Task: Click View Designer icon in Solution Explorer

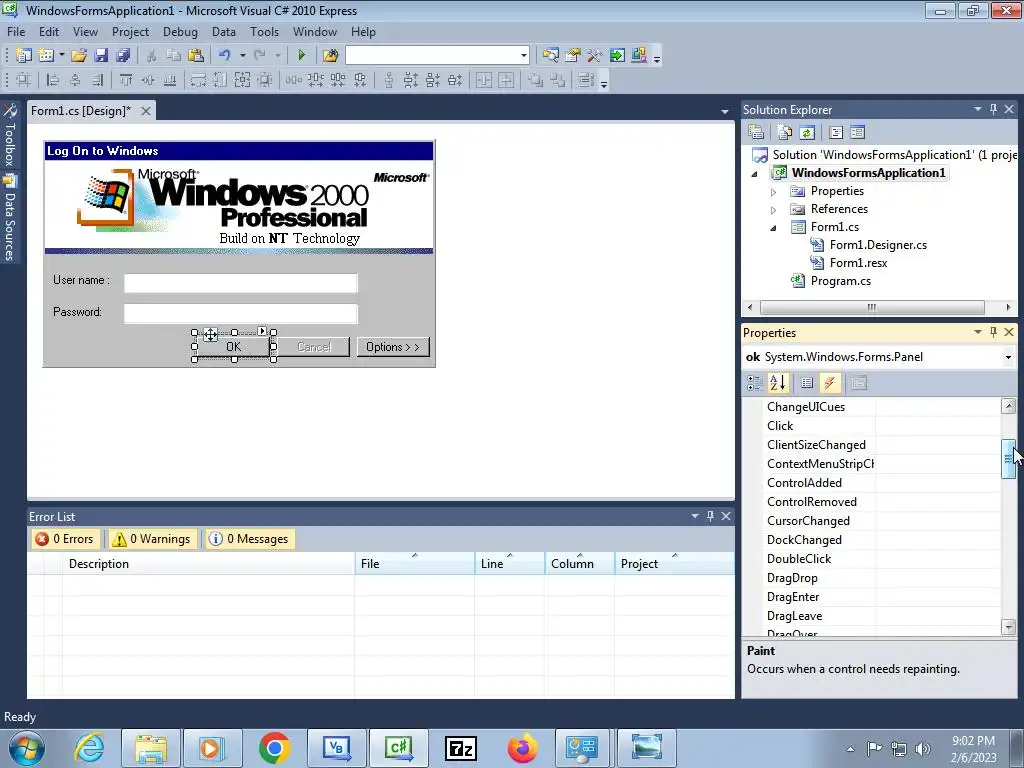Action: [857, 133]
